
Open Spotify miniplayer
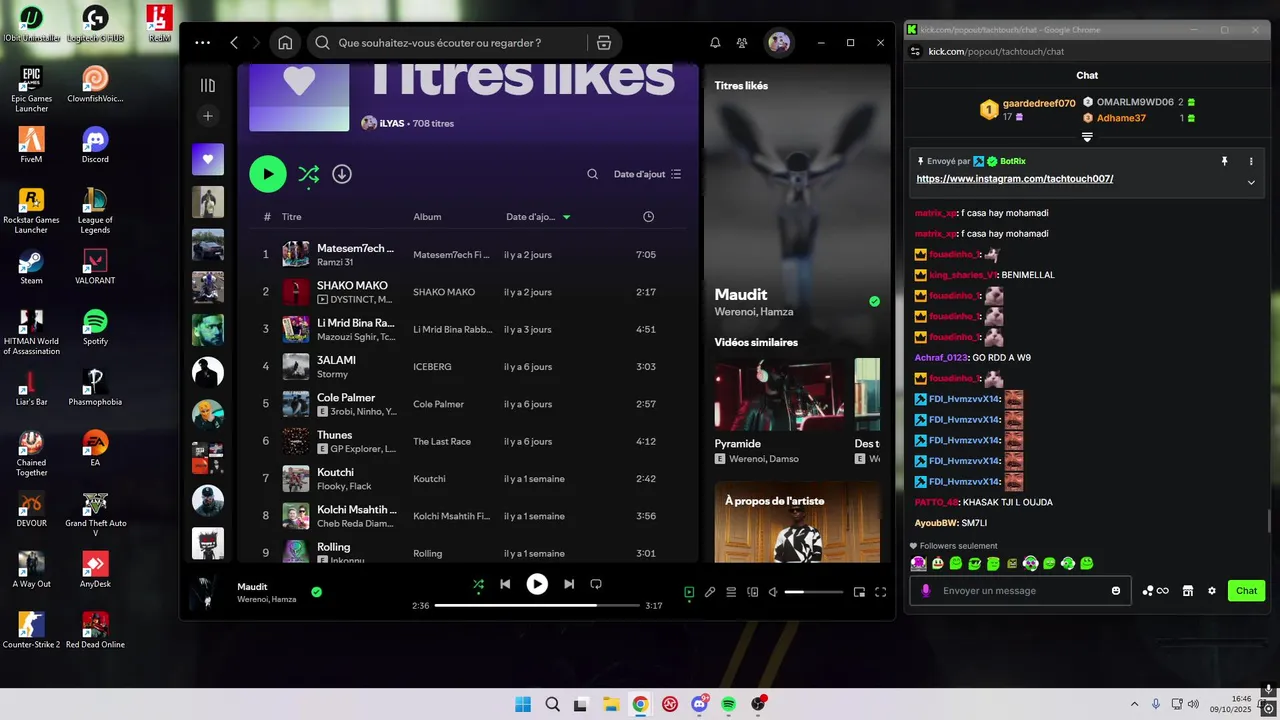click(859, 592)
